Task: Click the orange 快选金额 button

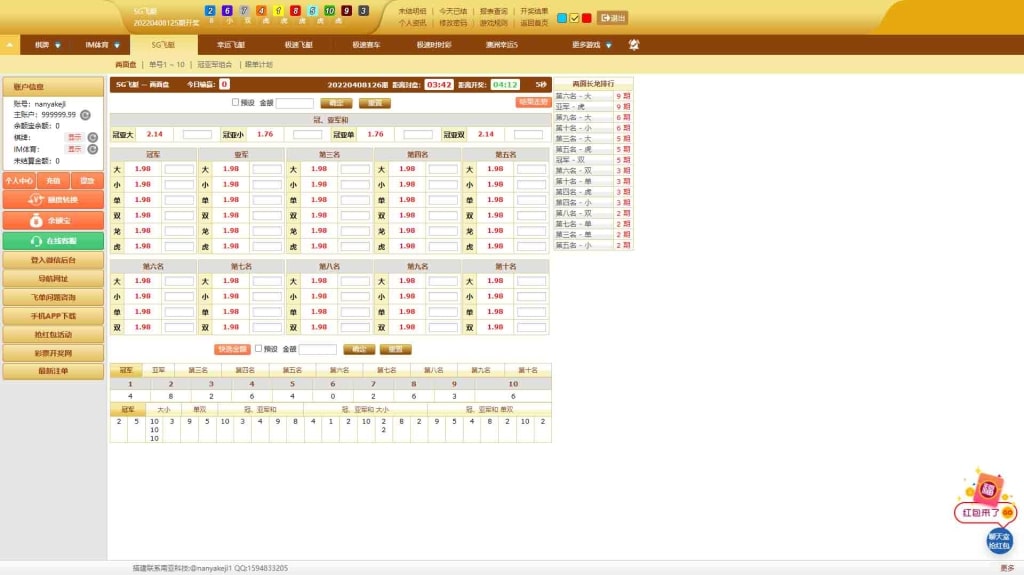Action: (x=232, y=349)
